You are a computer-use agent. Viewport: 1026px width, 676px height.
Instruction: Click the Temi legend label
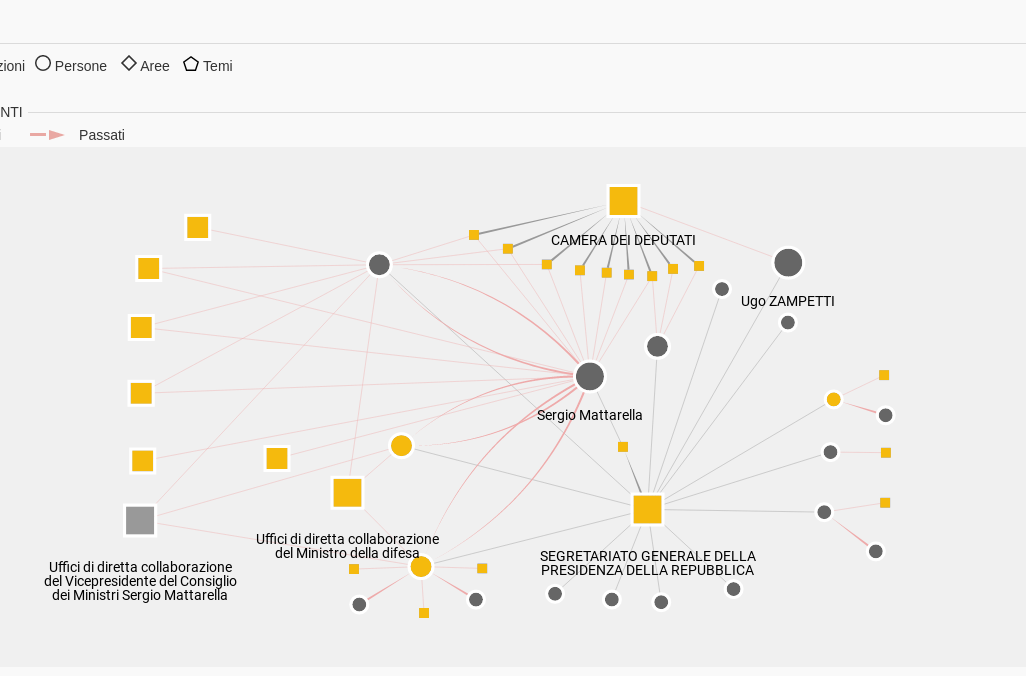[217, 66]
